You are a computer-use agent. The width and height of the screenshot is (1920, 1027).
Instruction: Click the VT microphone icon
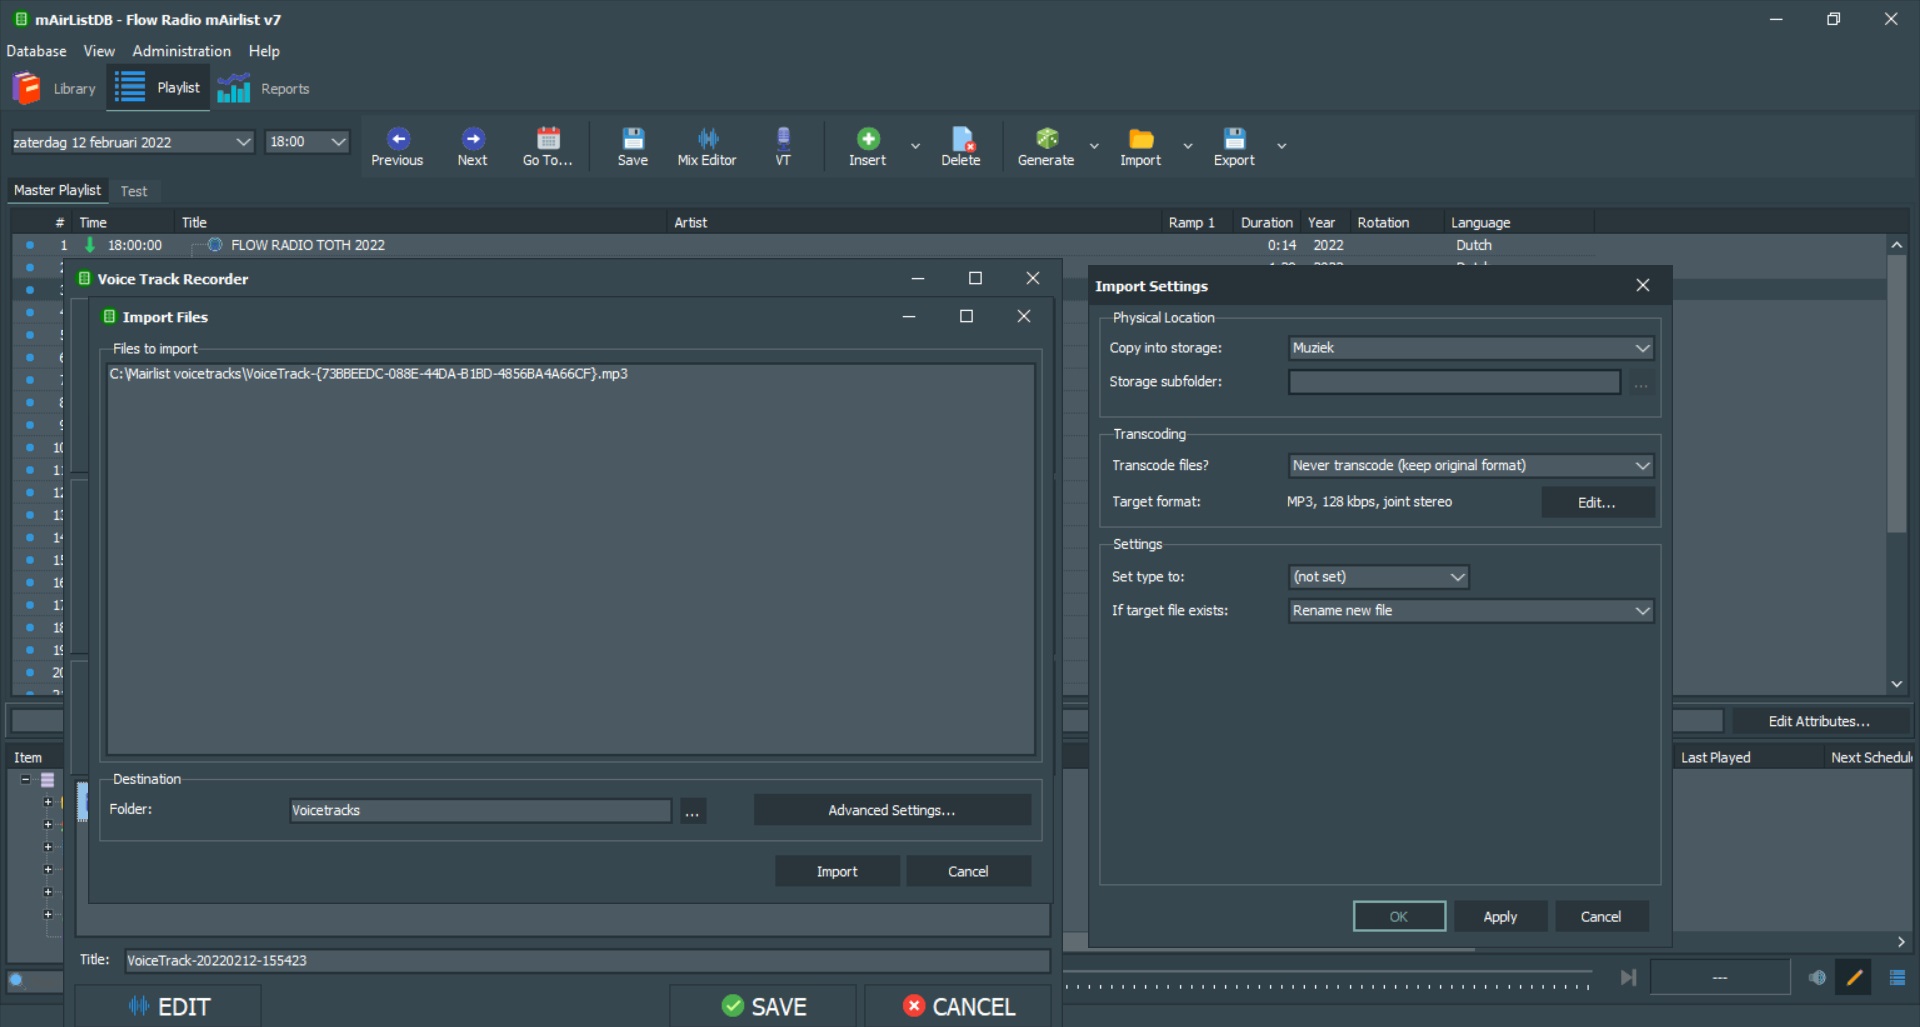point(782,139)
